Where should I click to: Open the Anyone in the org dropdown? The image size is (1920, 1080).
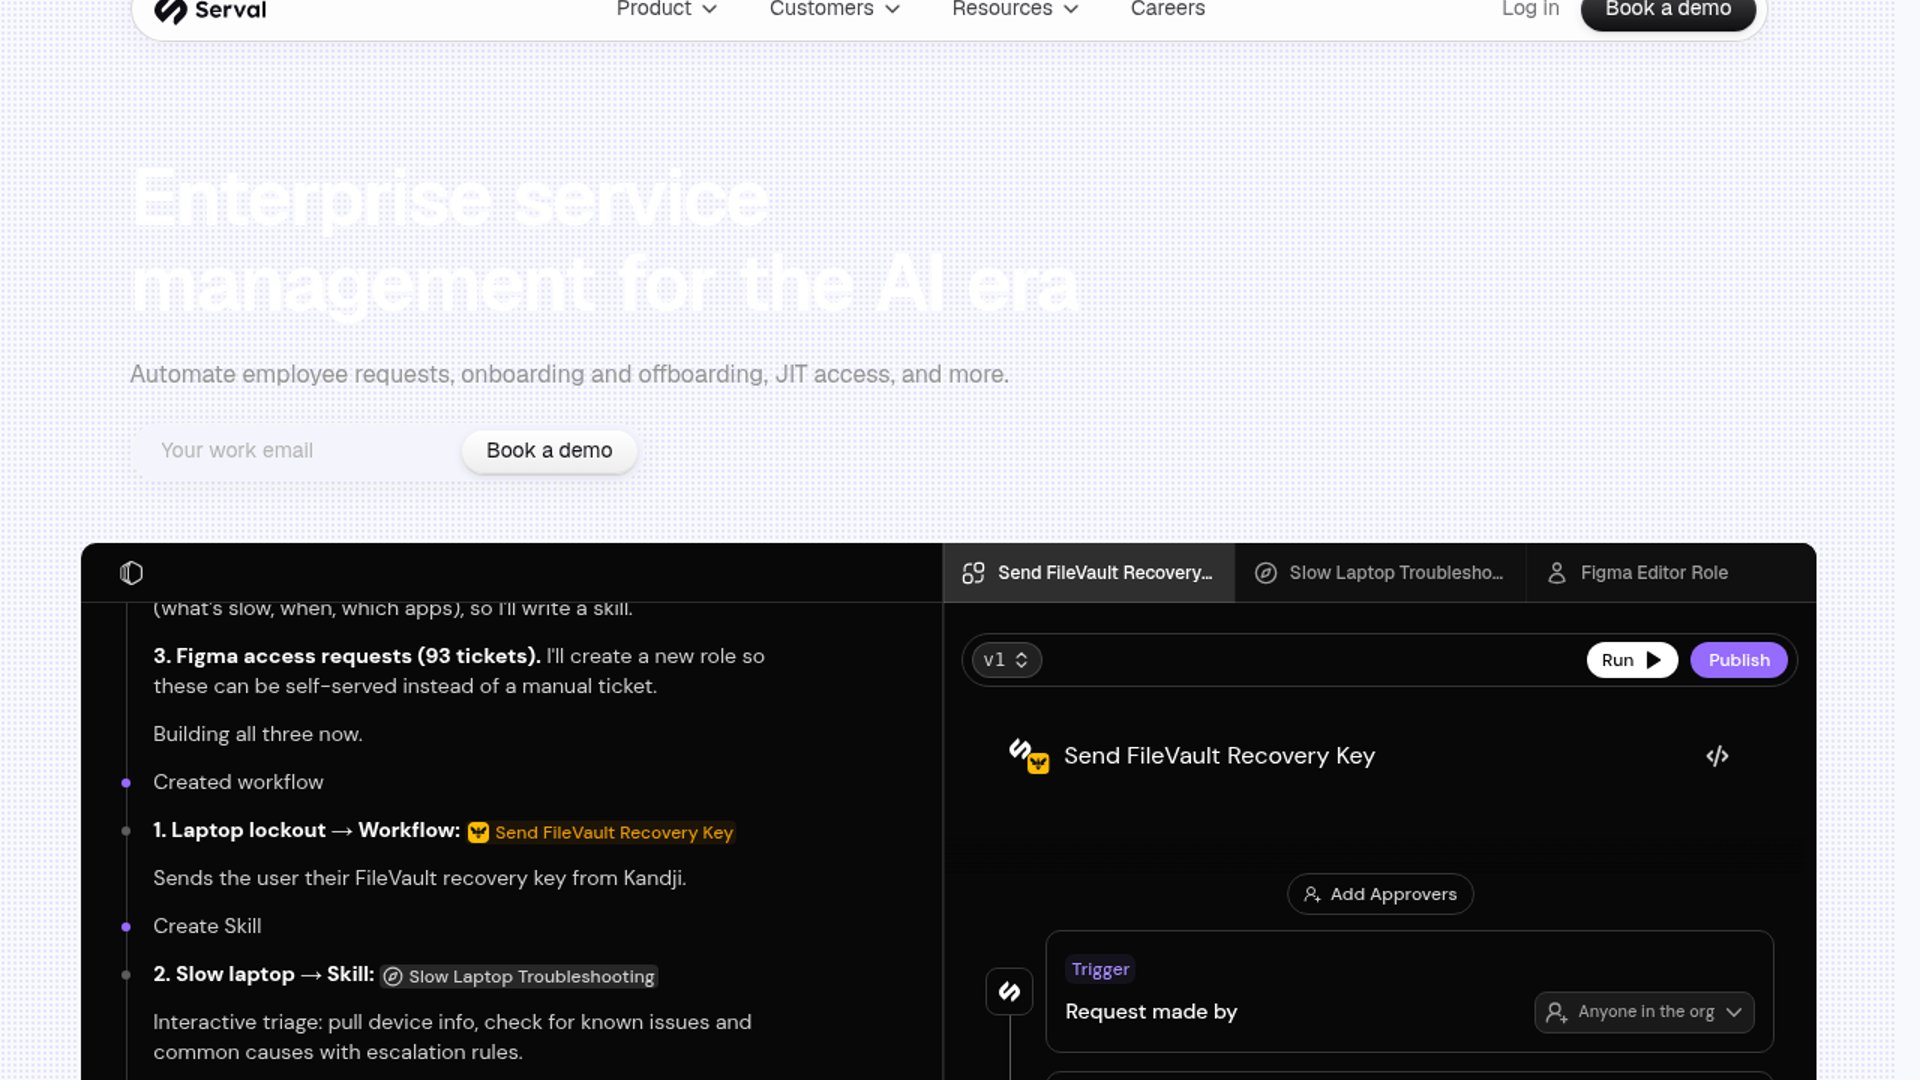click(1644, 1012)
